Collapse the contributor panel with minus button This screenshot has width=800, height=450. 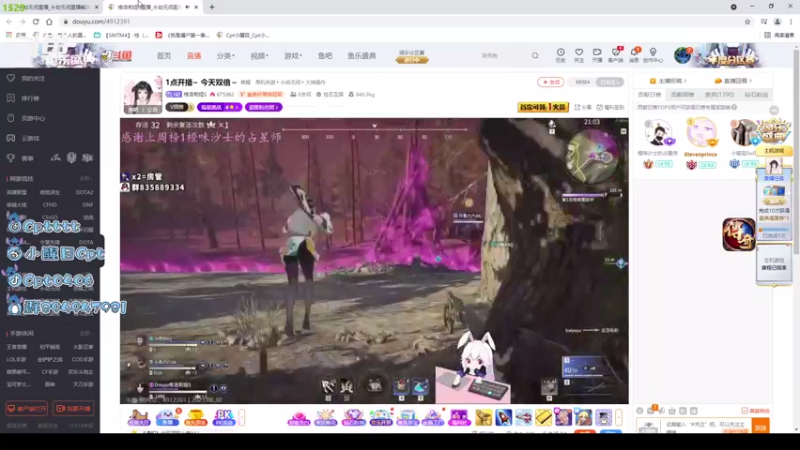774,110
